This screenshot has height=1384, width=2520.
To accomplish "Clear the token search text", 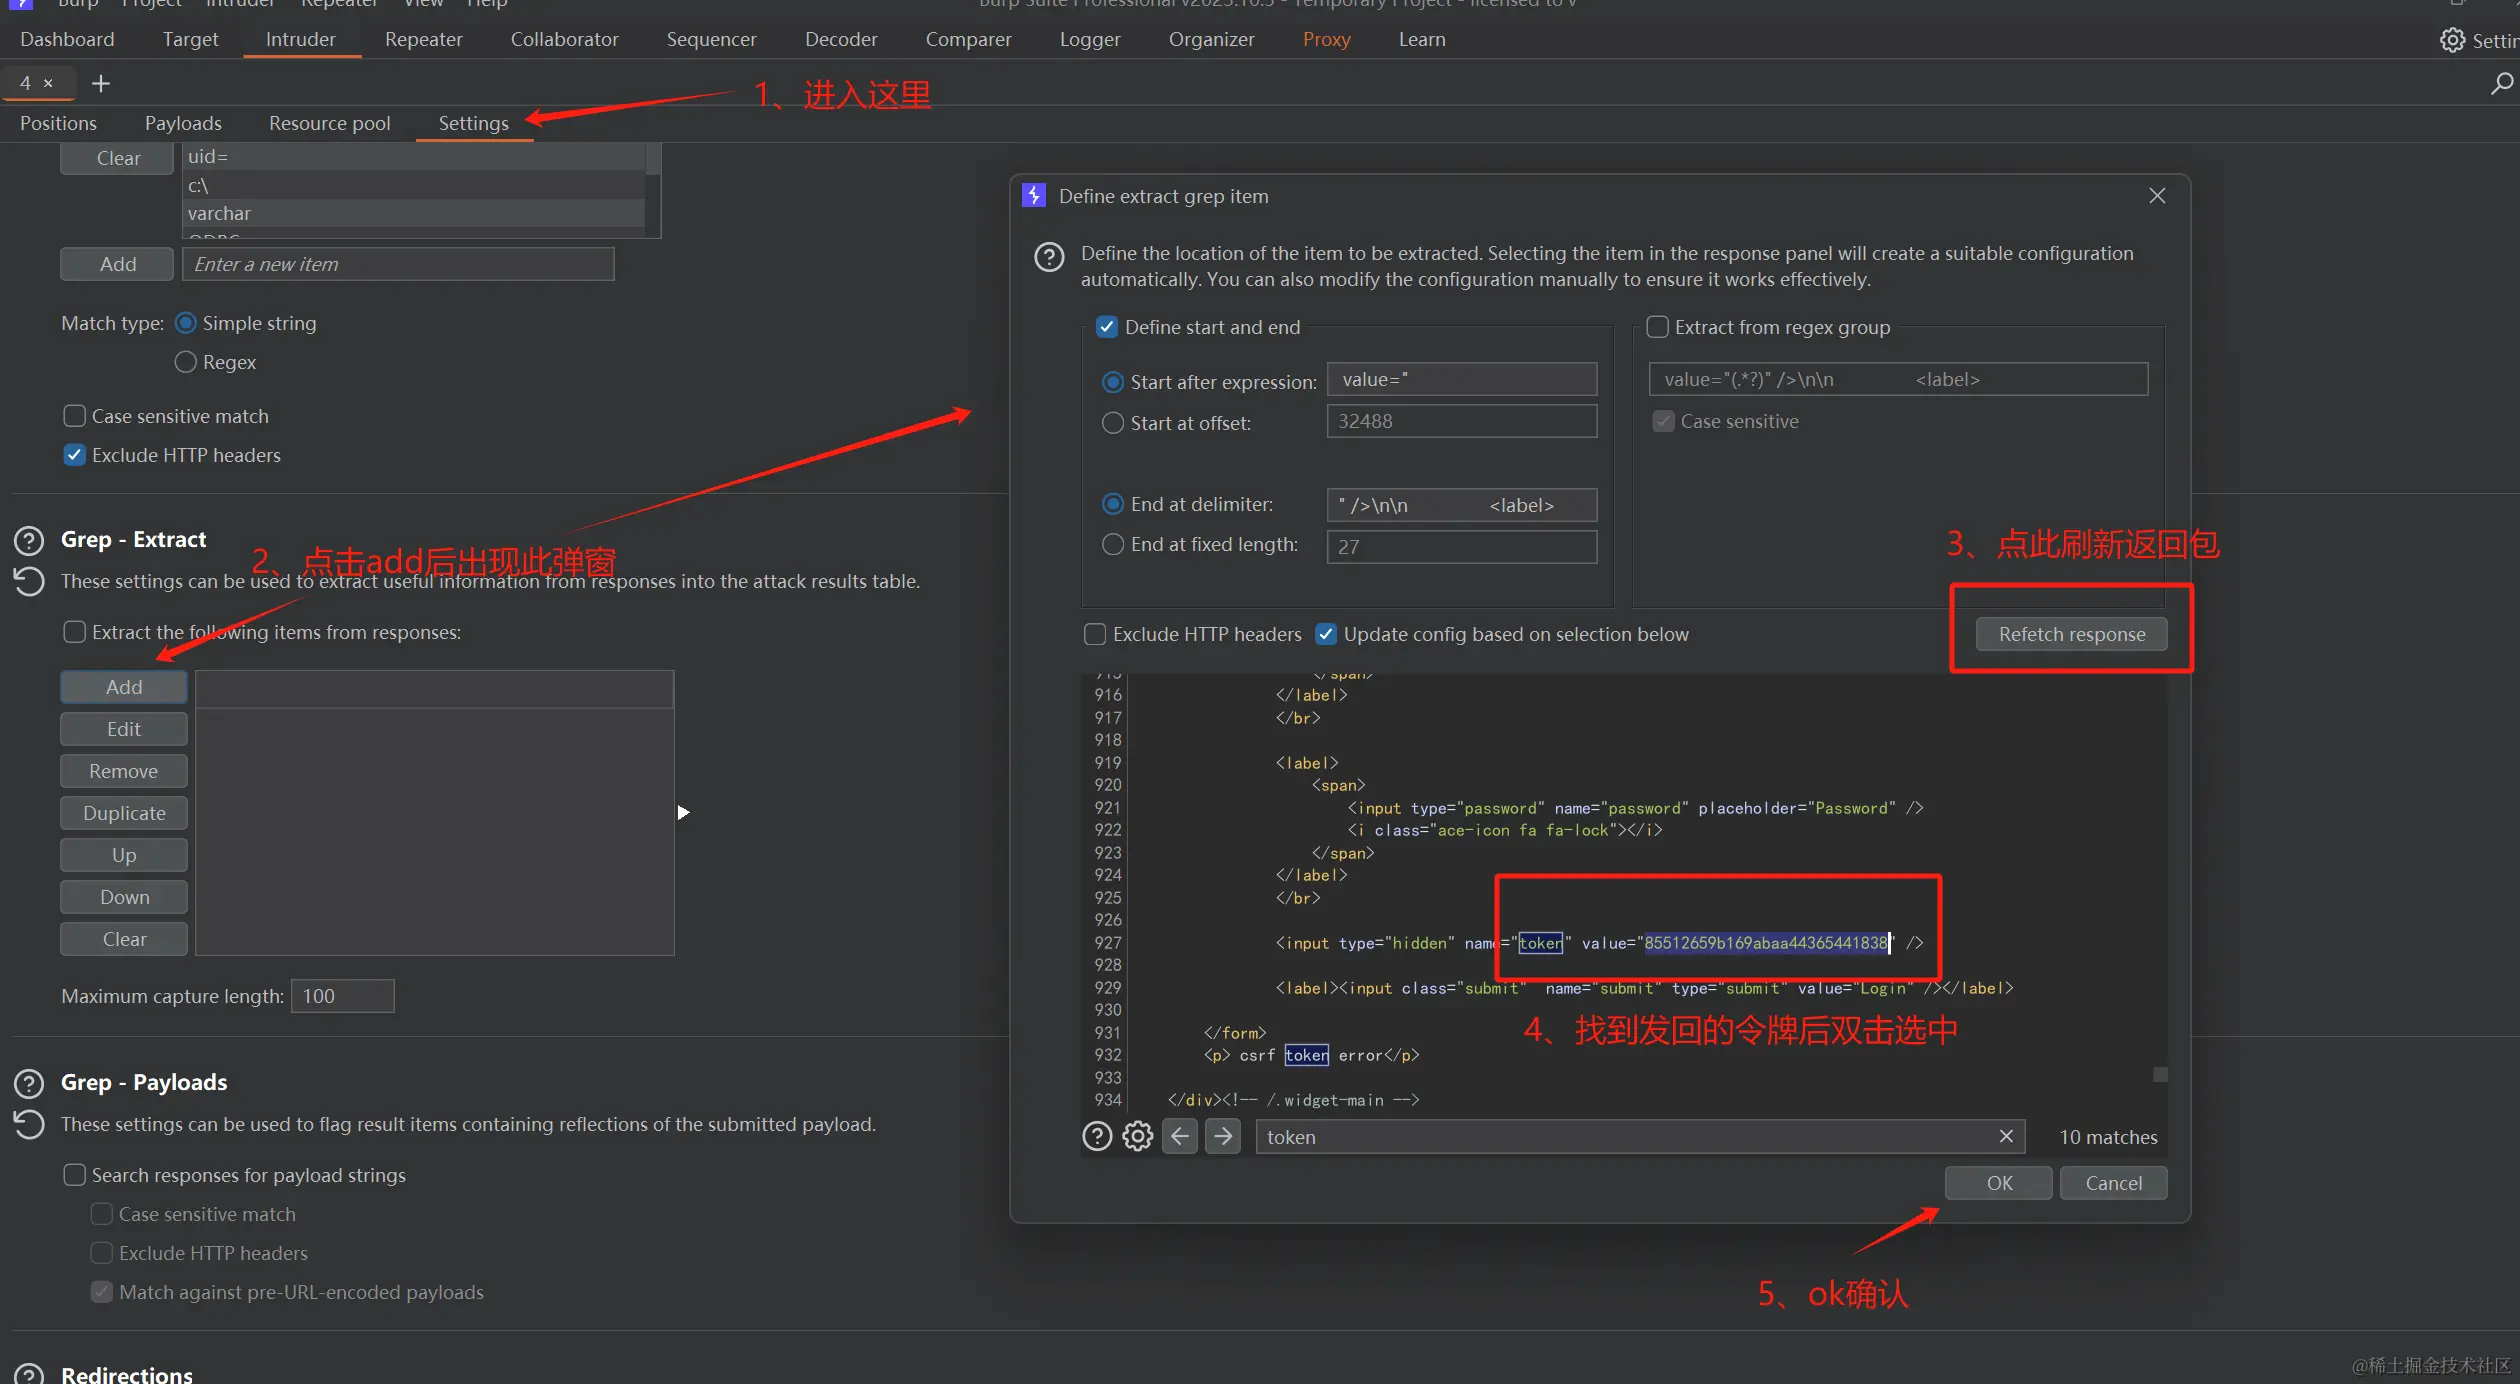I will 2006,1136.
